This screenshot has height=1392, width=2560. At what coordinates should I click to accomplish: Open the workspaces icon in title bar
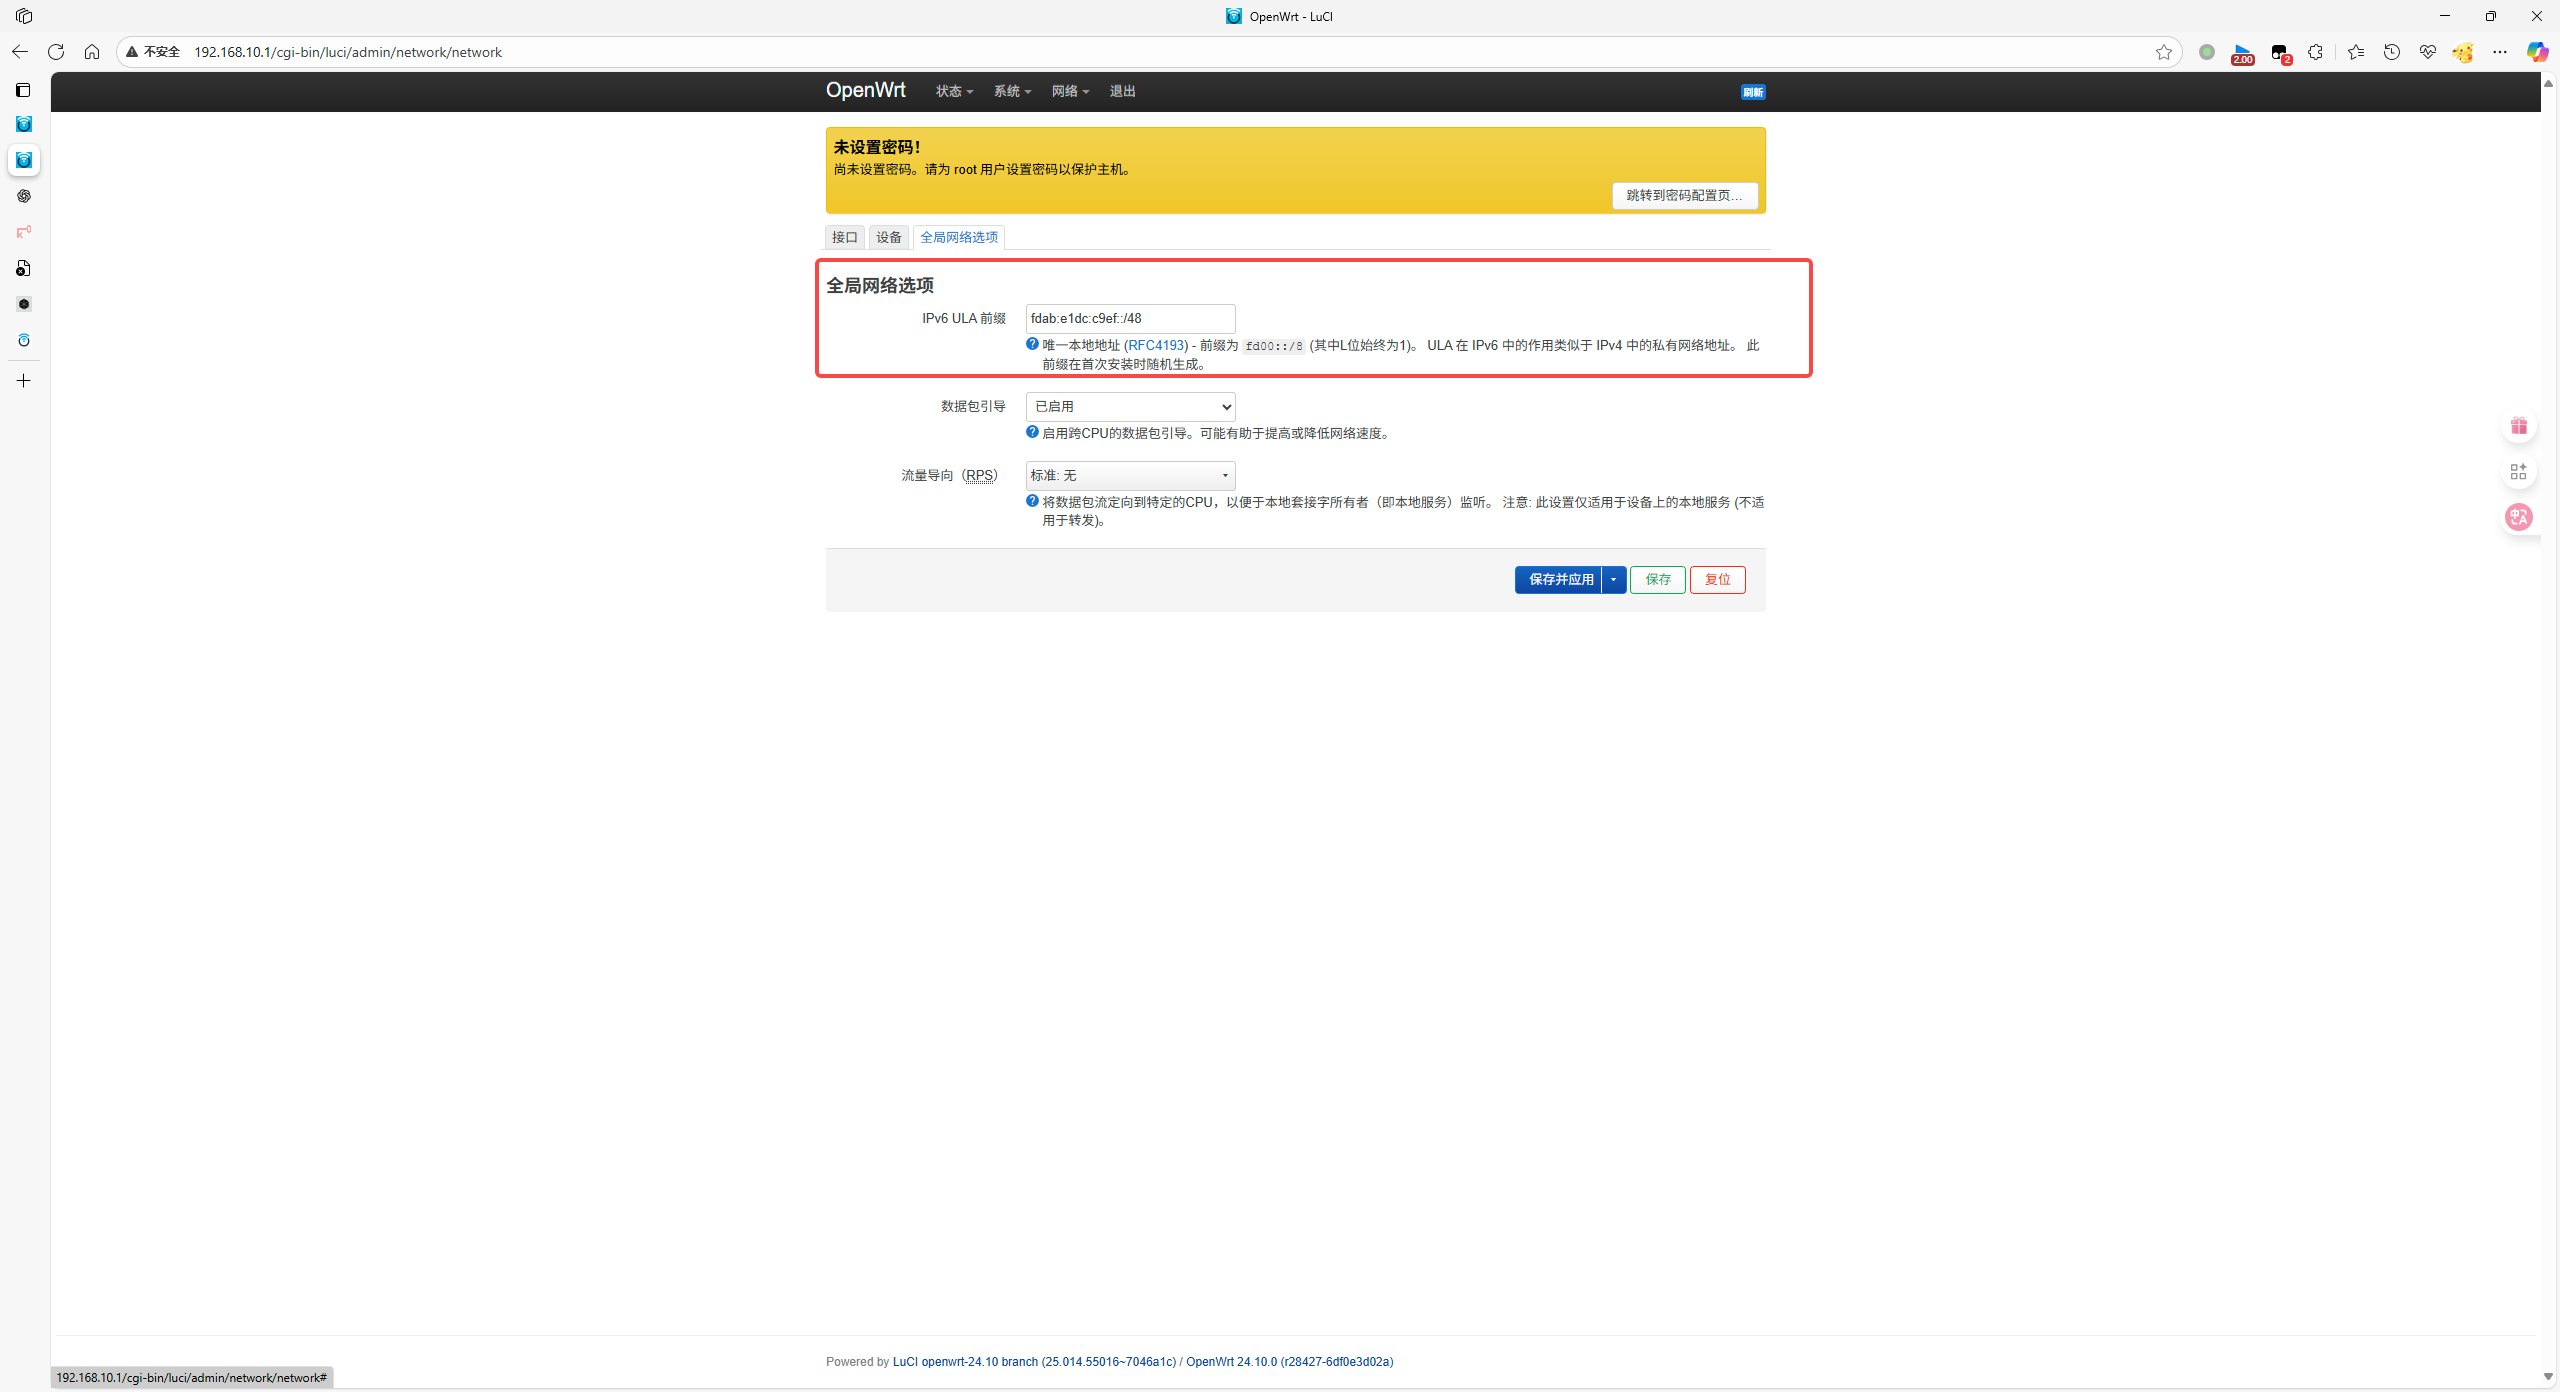click(x=24, y=16)
